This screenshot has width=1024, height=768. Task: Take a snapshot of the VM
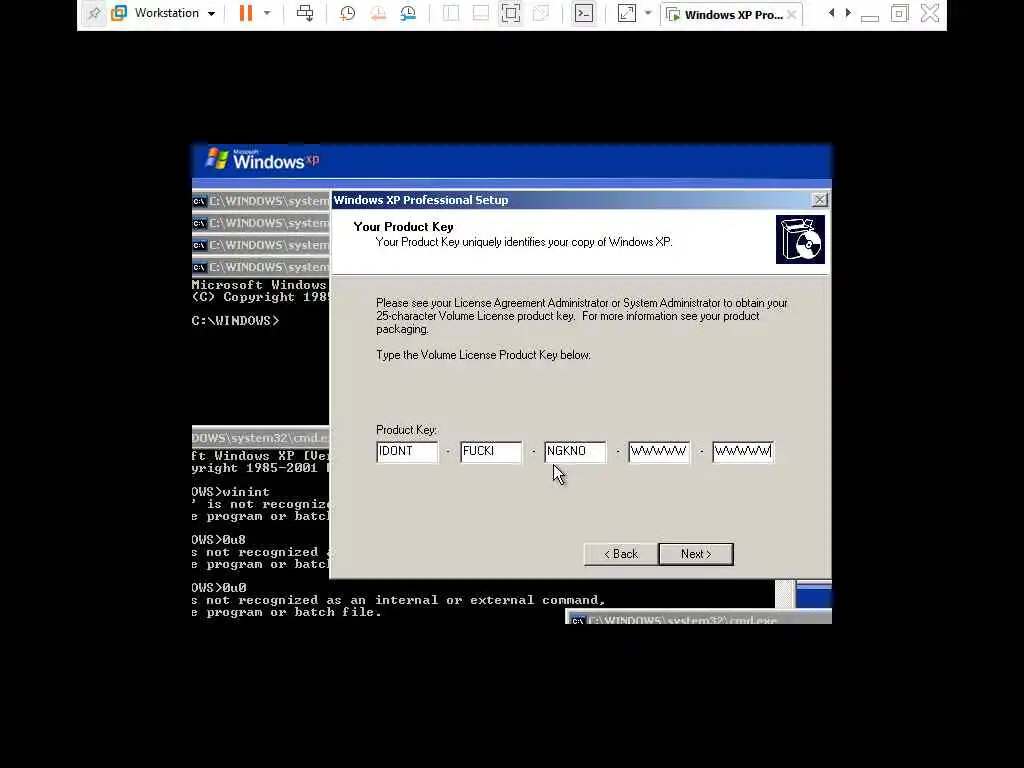pyautogui.click(x=347, y=13)
